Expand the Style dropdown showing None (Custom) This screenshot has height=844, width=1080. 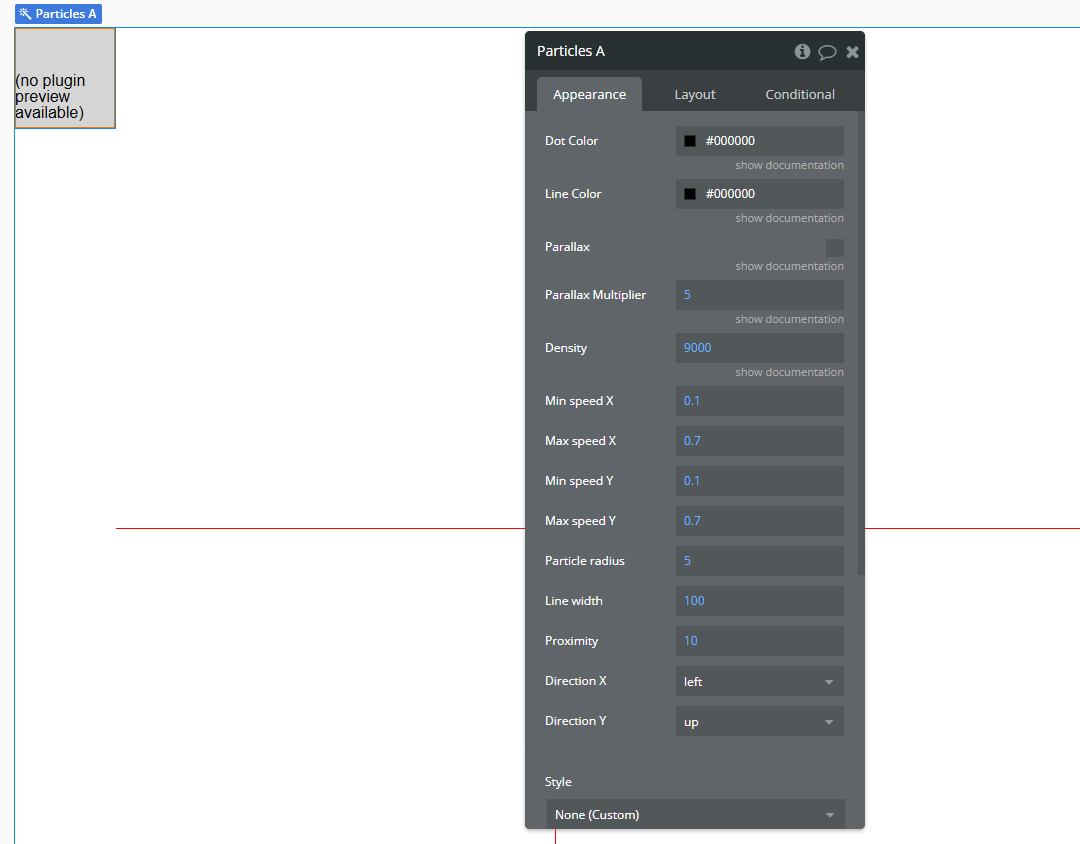pyautogui.click(x=695, y=814)
